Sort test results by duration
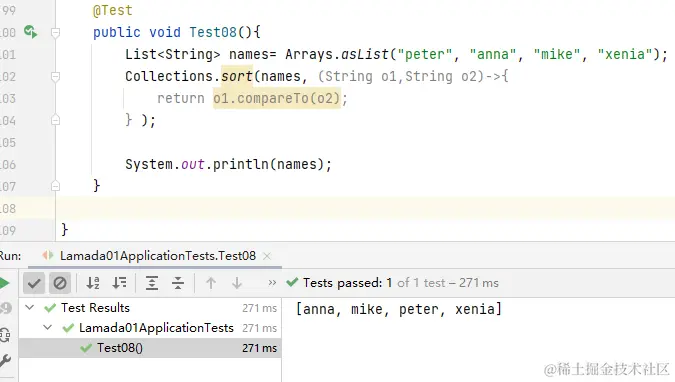Viewport: 675px width, 382px height. (x=119, y=283)
